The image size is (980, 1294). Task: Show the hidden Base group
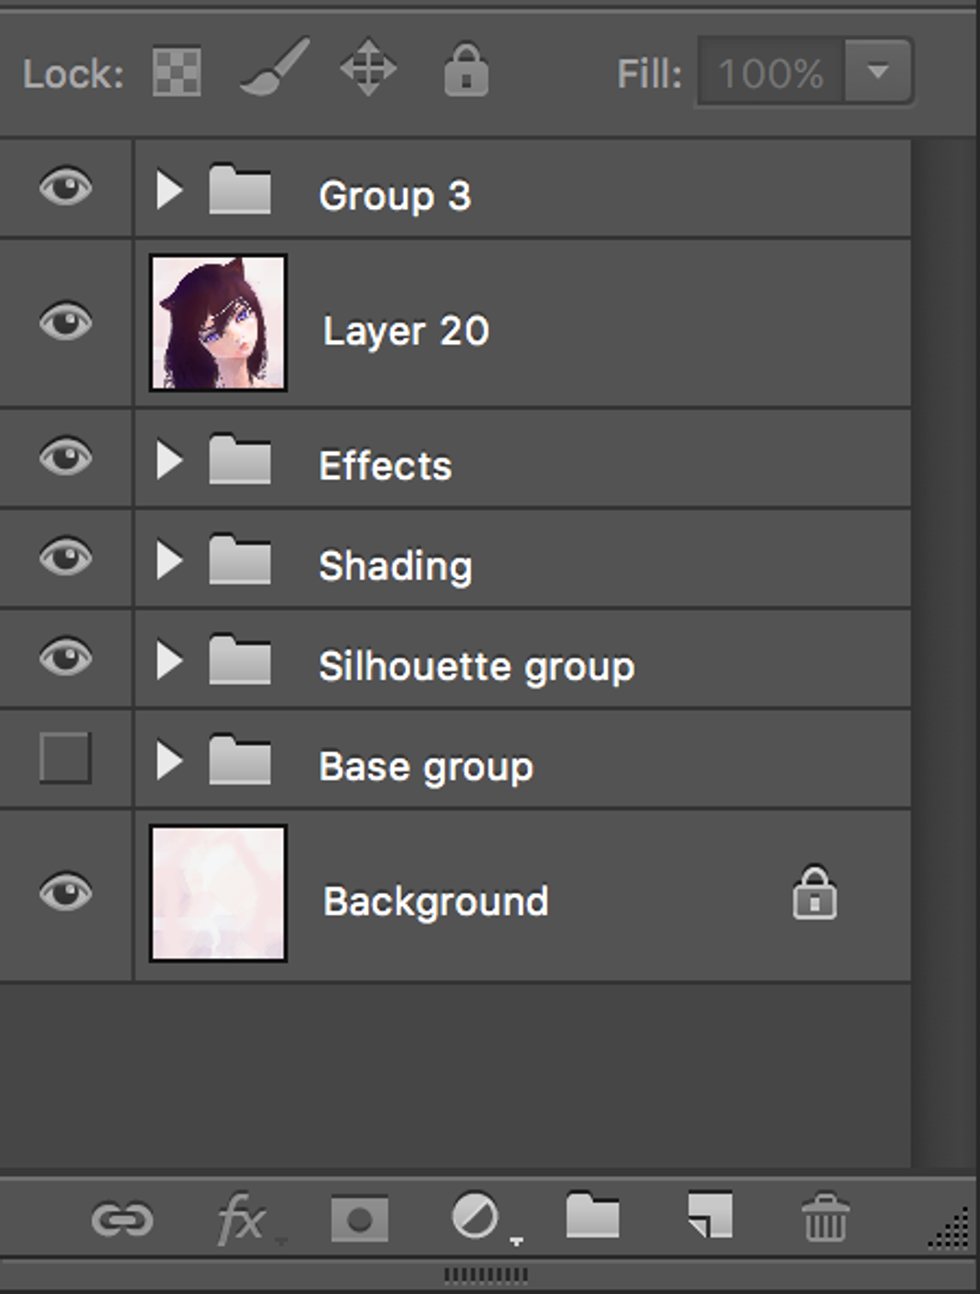click(65, 758)
